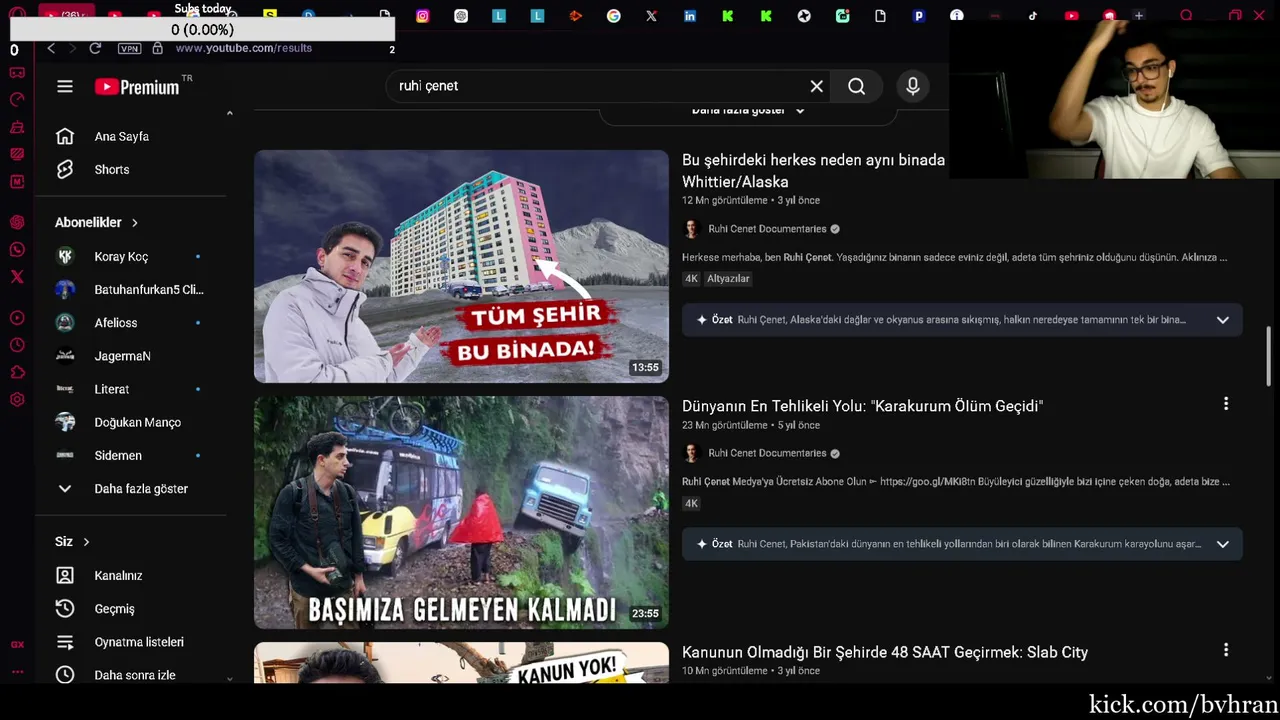The width and height of the screenshot is (1280, 720).
Task: Open three-dot menu for Karakurum video
Action: 1226,404
